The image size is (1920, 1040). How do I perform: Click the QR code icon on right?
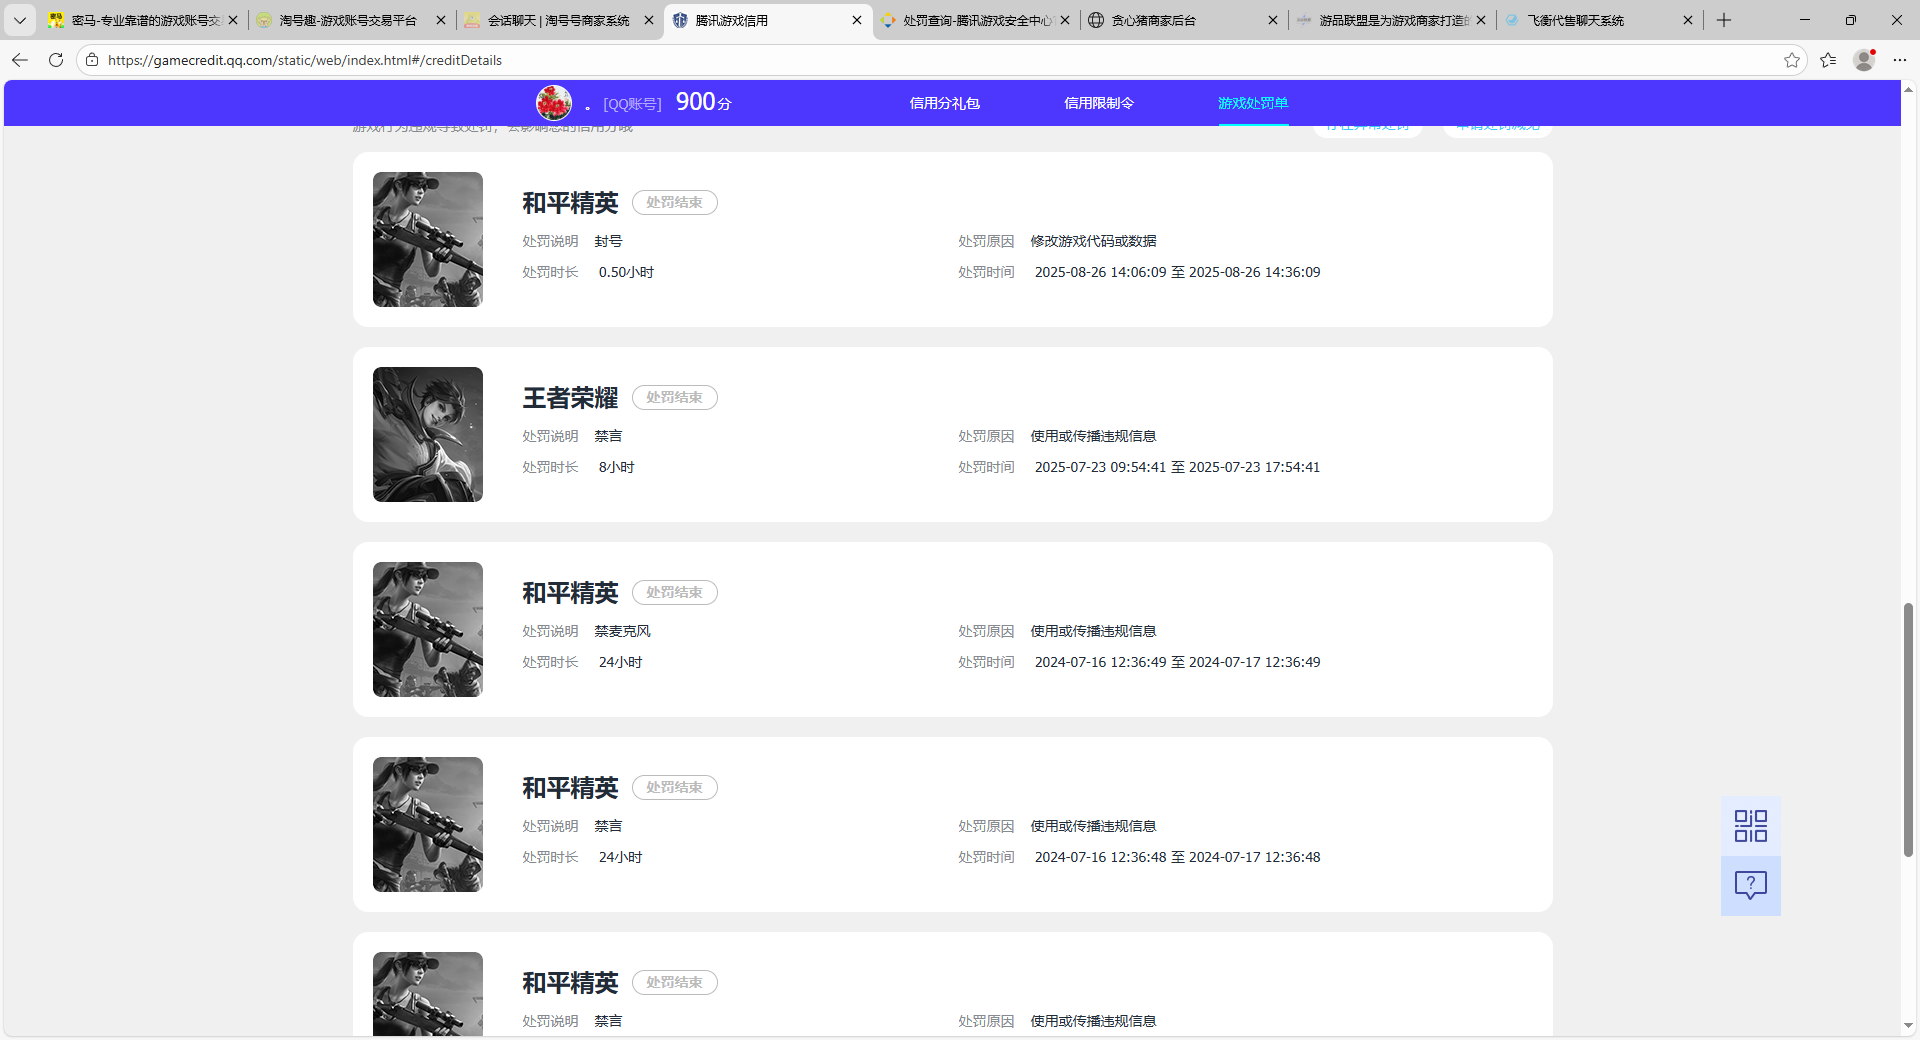point(1750,826)
